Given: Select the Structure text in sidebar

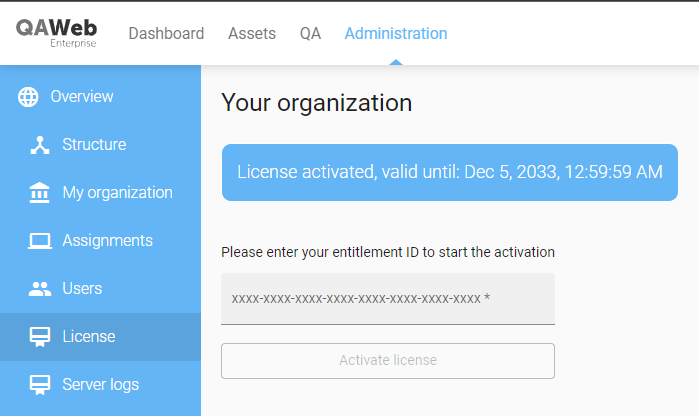Looking at the screenshot, I should pos(94,145).
